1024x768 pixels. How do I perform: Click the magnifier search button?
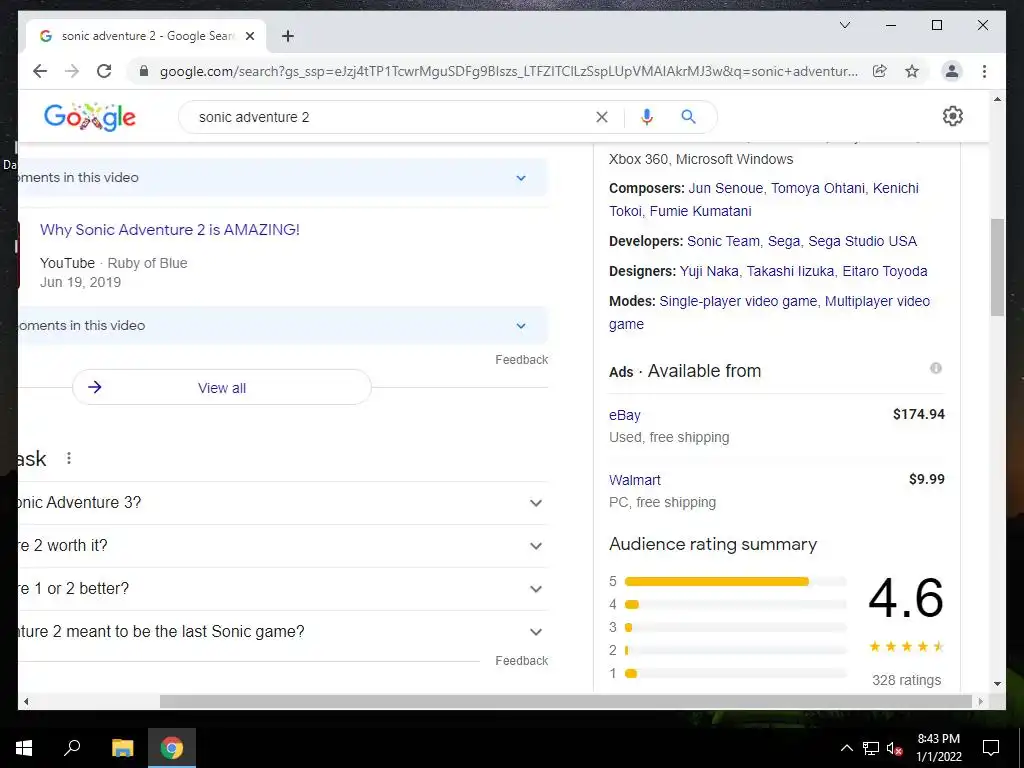coord(688,117)
